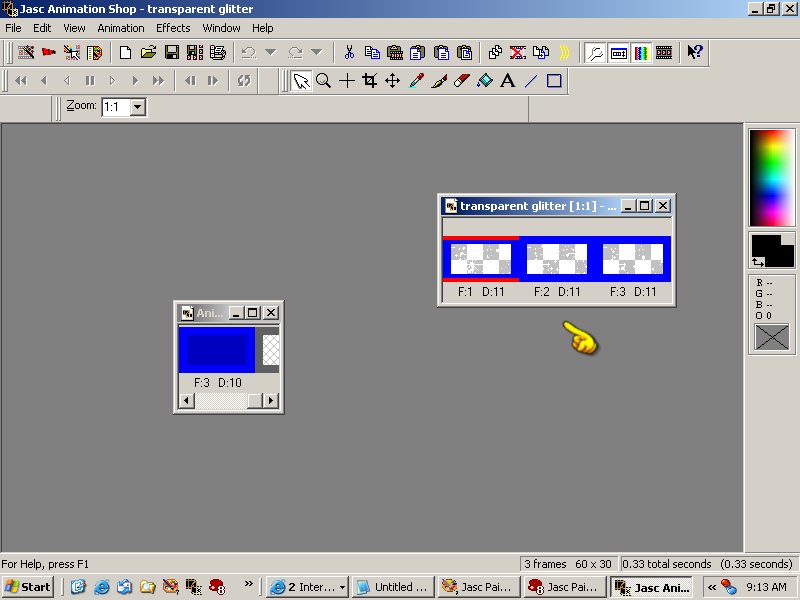The height and width of the screenshot is (600, 800).
Task: Expand the Redo history dropdown arrow
Action: 316,52
